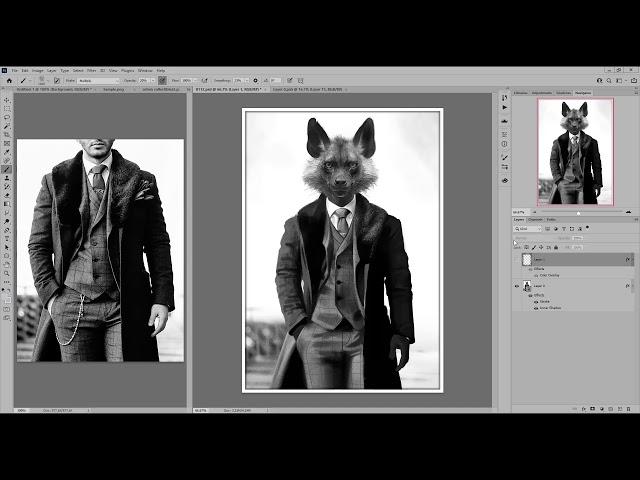Hide the Stroke effect on Layer 0
640x480 pixels.
point(536,302)
